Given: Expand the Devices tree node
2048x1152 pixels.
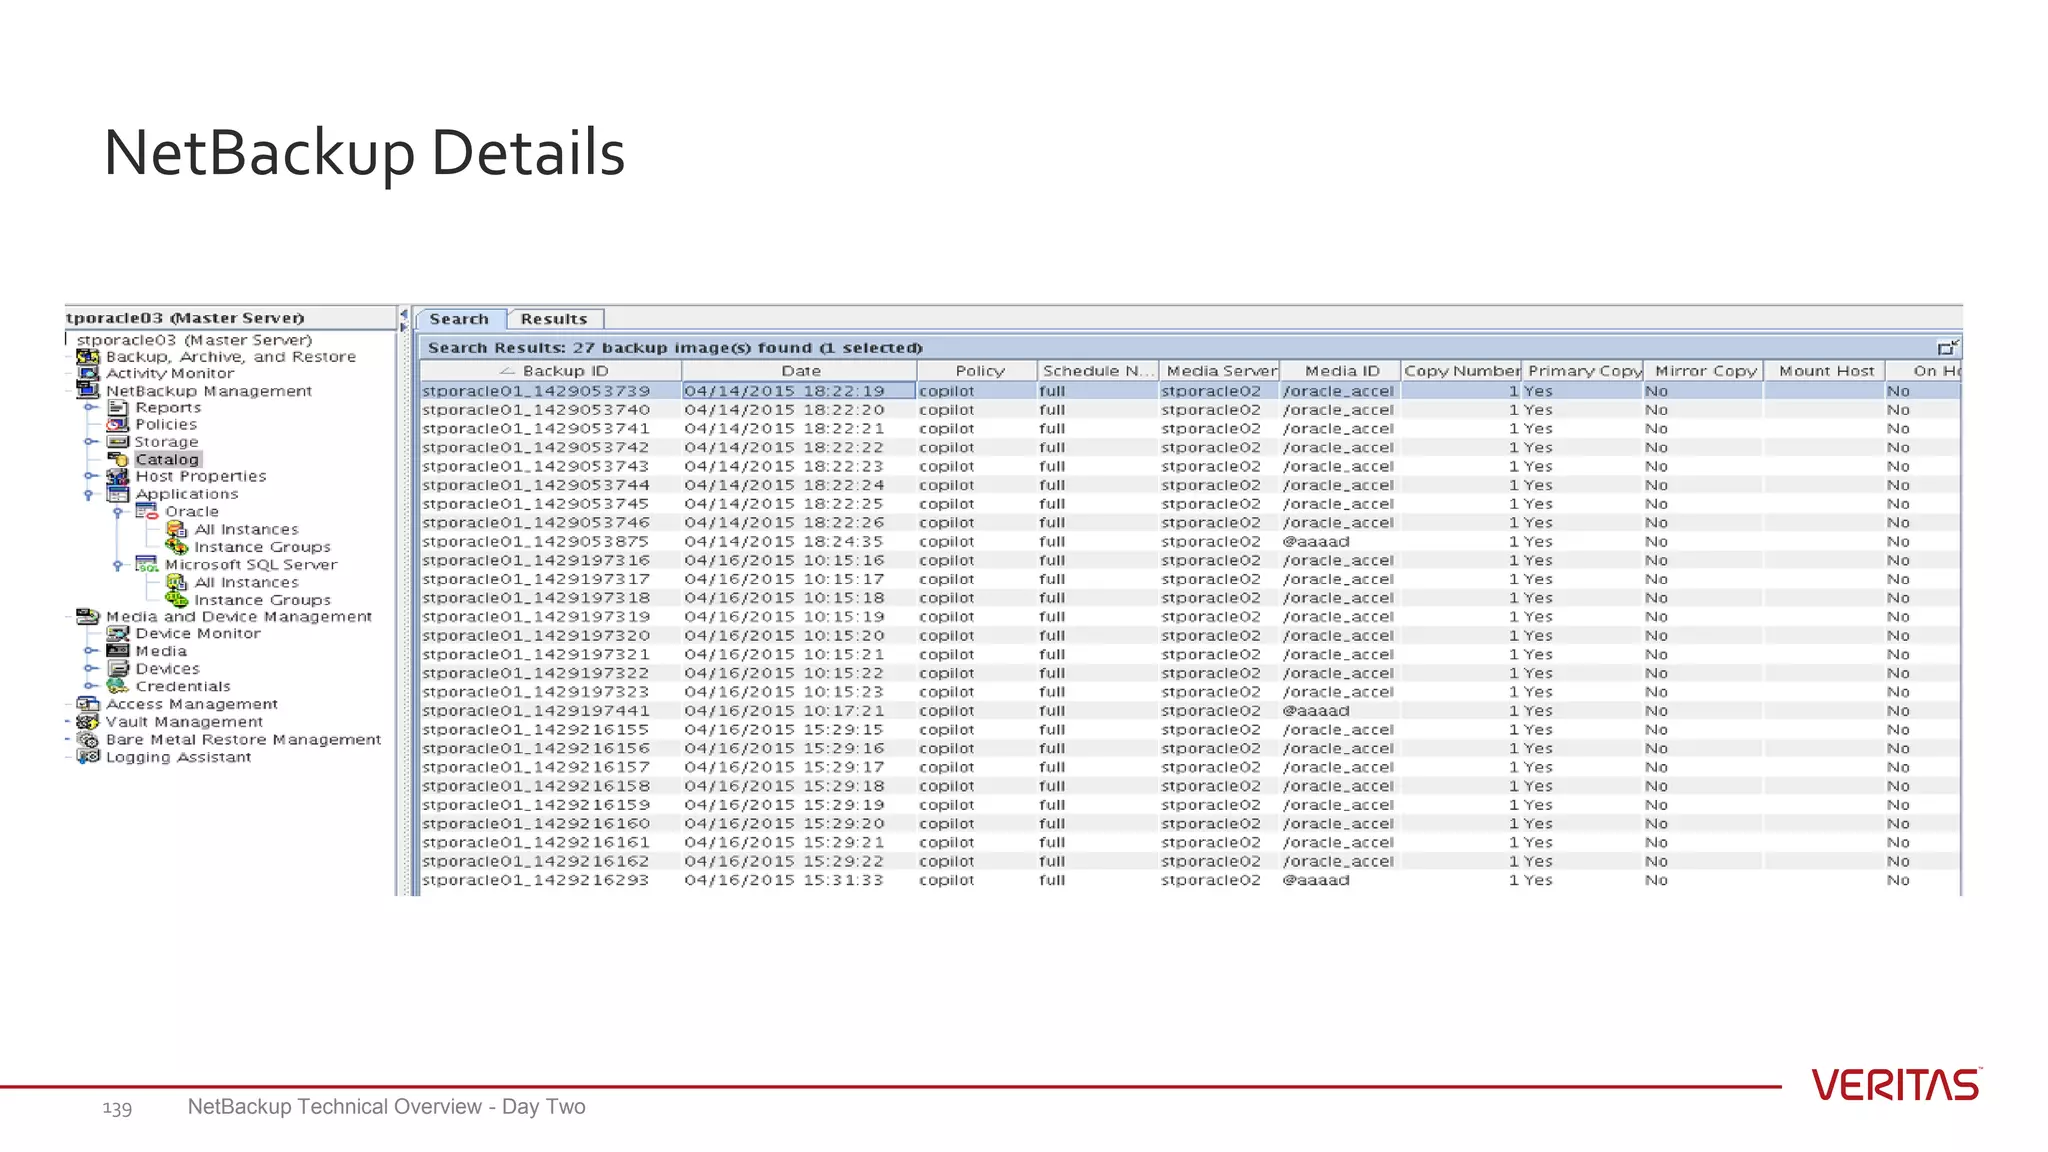Looking at the screenshot, I should click(89, 669).
